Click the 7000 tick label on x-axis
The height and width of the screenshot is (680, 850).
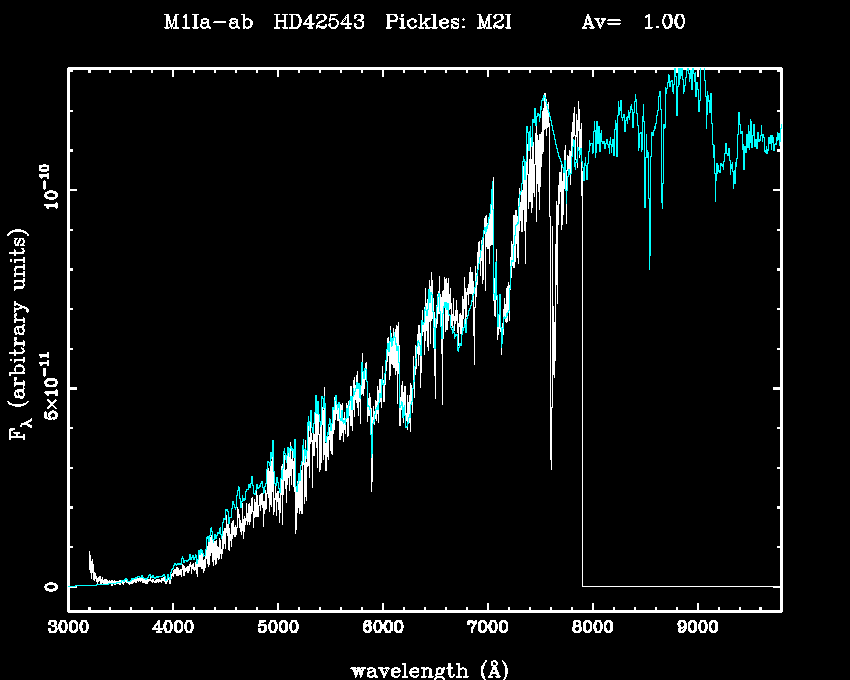click(487, 628)
